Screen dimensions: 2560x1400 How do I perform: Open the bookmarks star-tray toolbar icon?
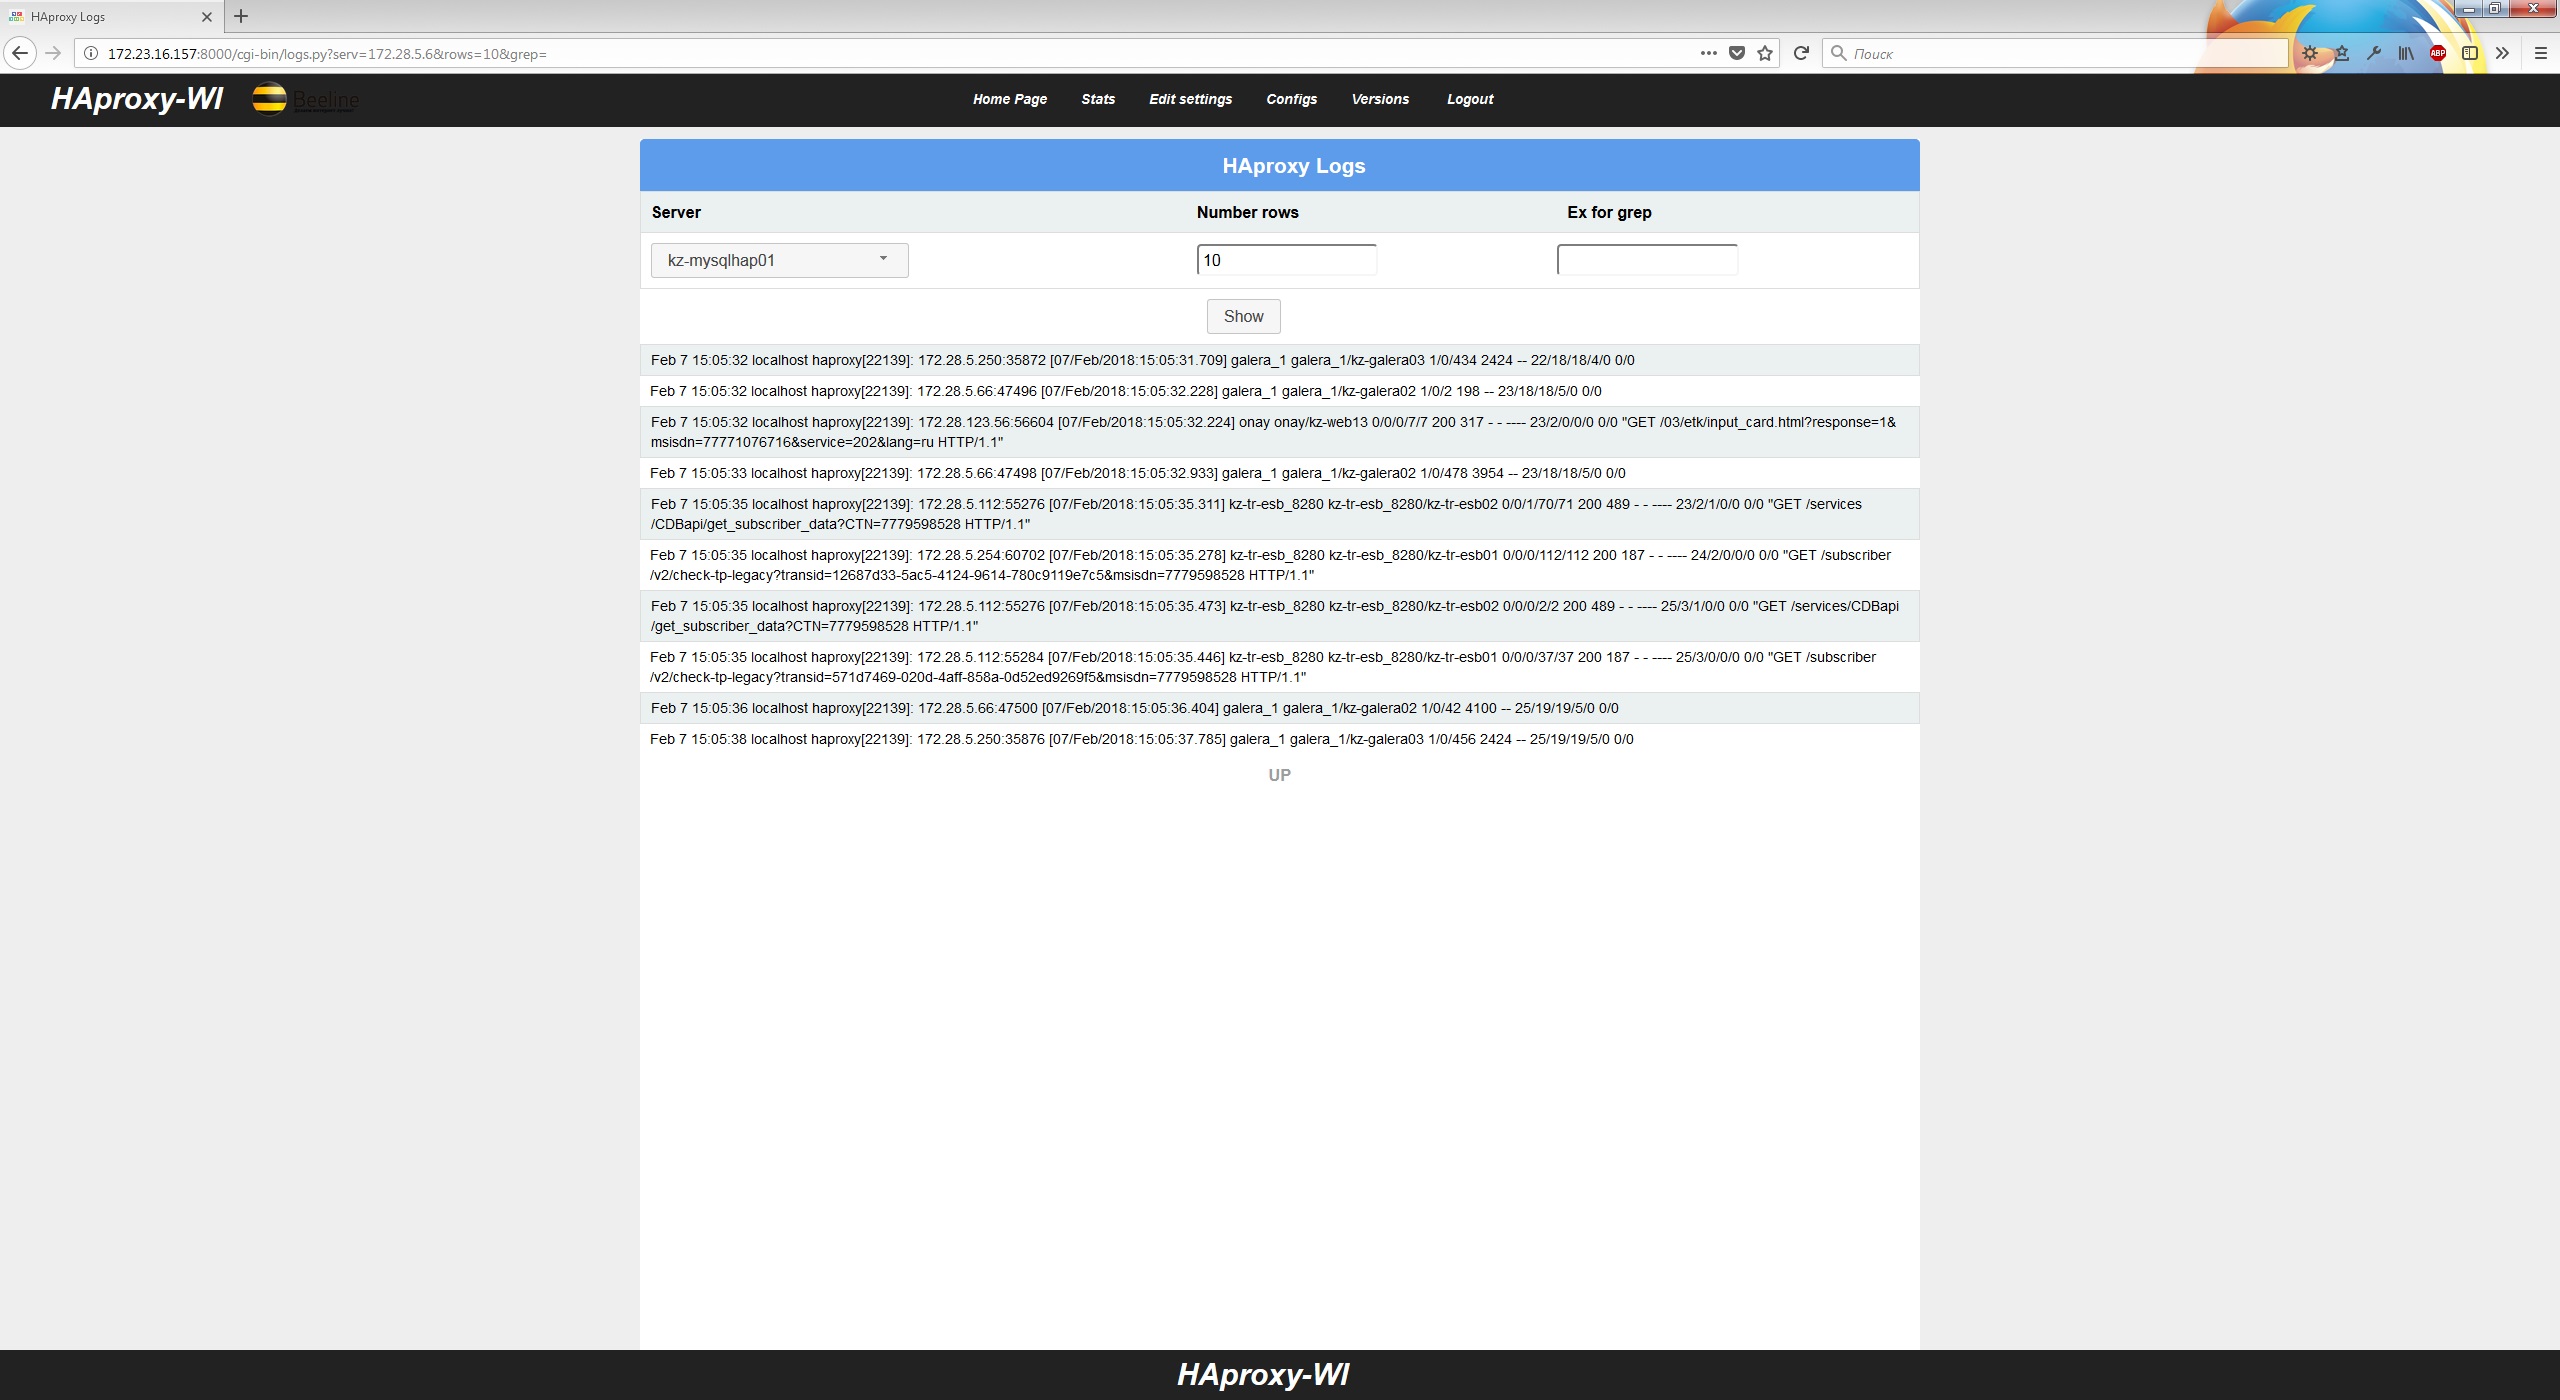[x=2341, y=53]
